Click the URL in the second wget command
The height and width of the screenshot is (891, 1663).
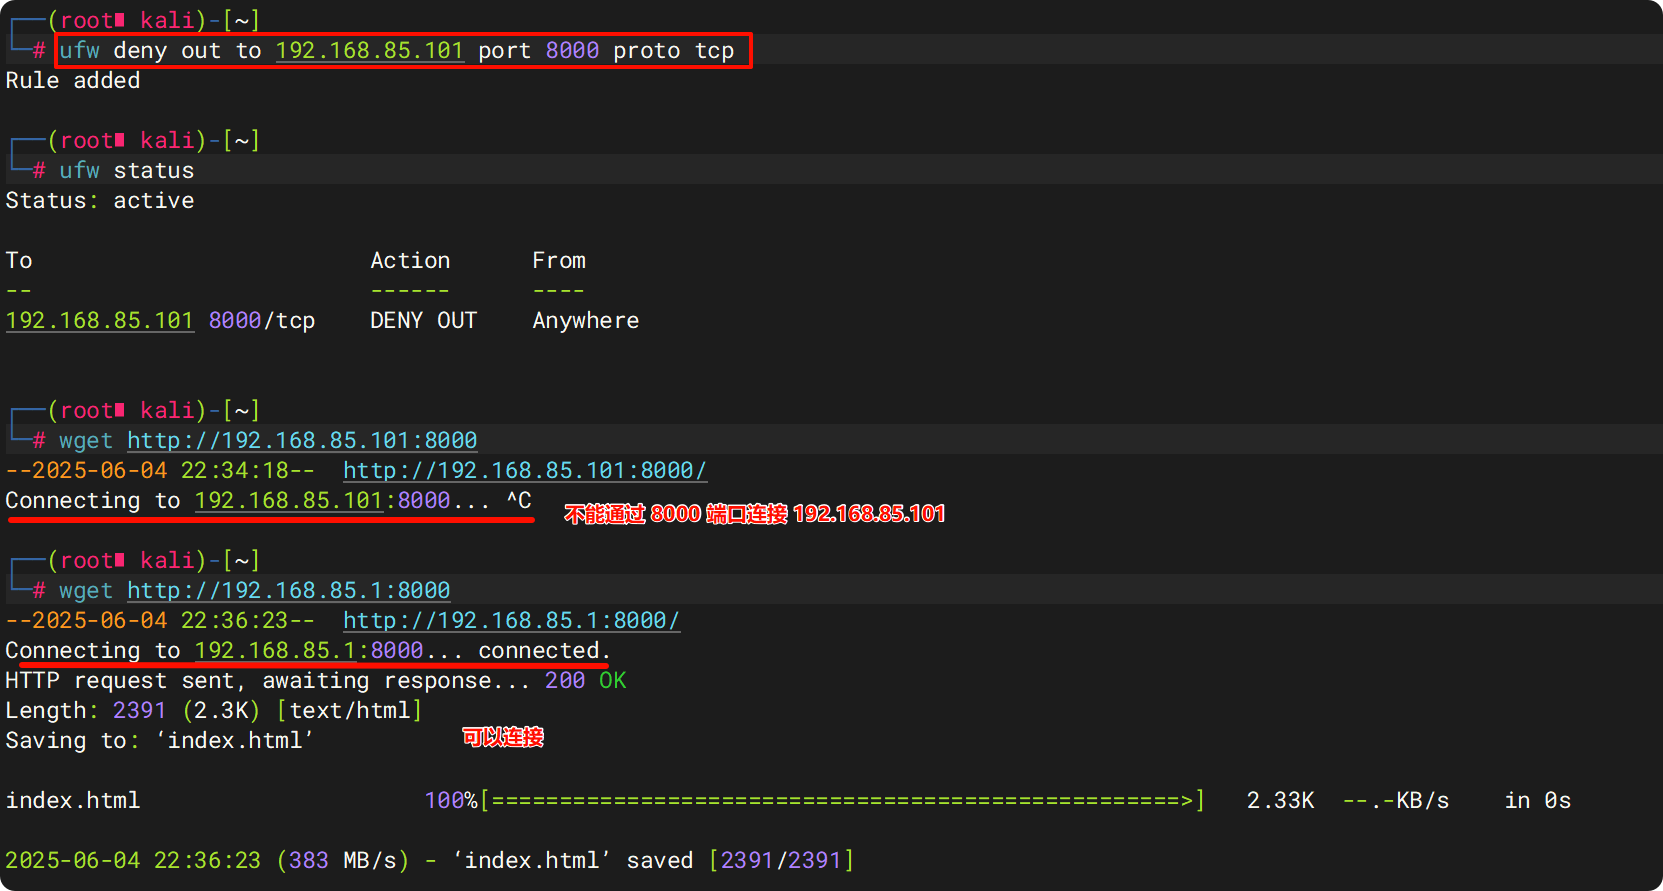point(288,591)
